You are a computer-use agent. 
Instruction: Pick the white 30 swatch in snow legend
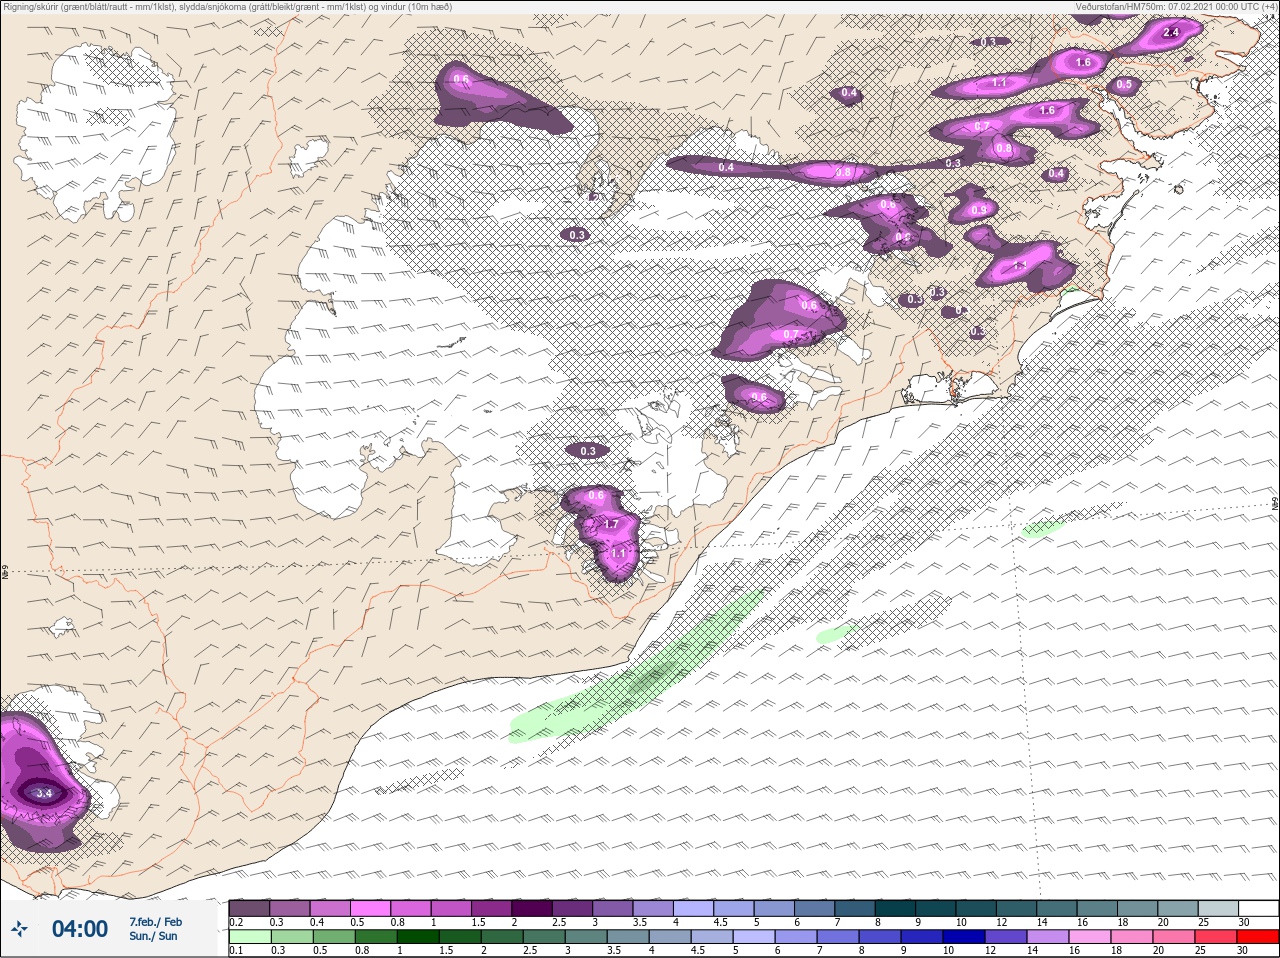pyautogui.click(x=1258, y=908)
